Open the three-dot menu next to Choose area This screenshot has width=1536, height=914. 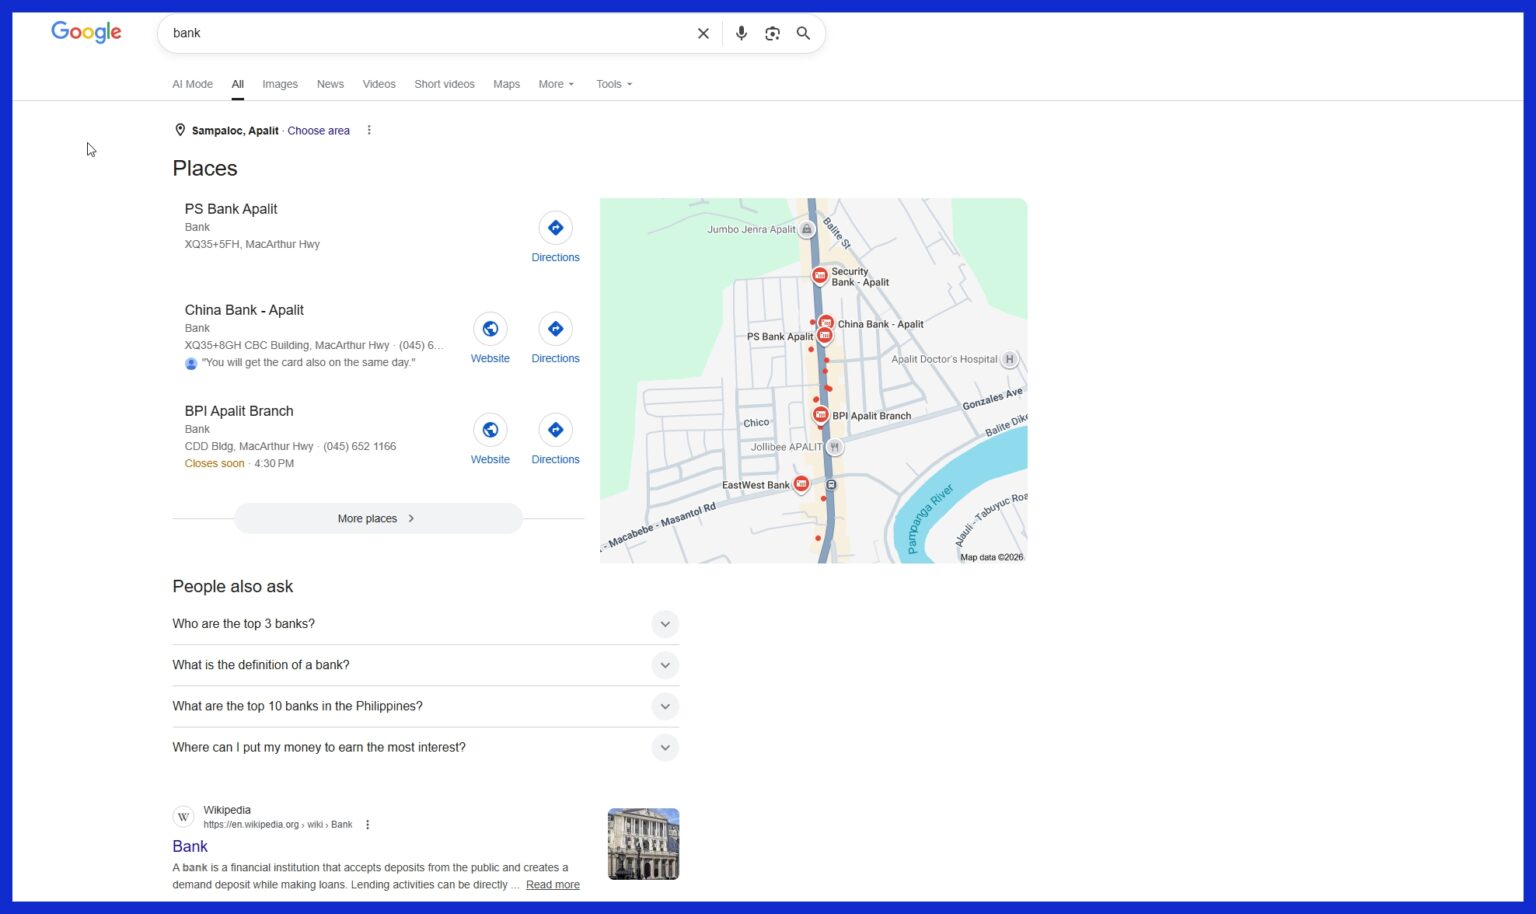click(x=369, y=129)
